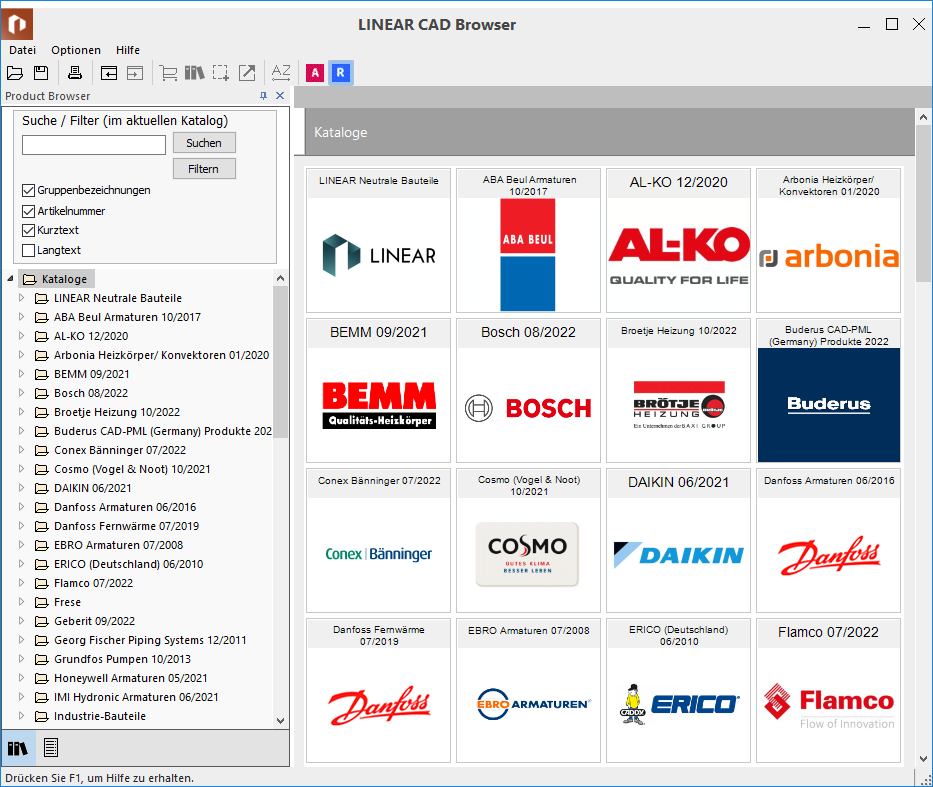
Task: Click scroll down arrow of catalog pane
Action: (x=923, y=758)
